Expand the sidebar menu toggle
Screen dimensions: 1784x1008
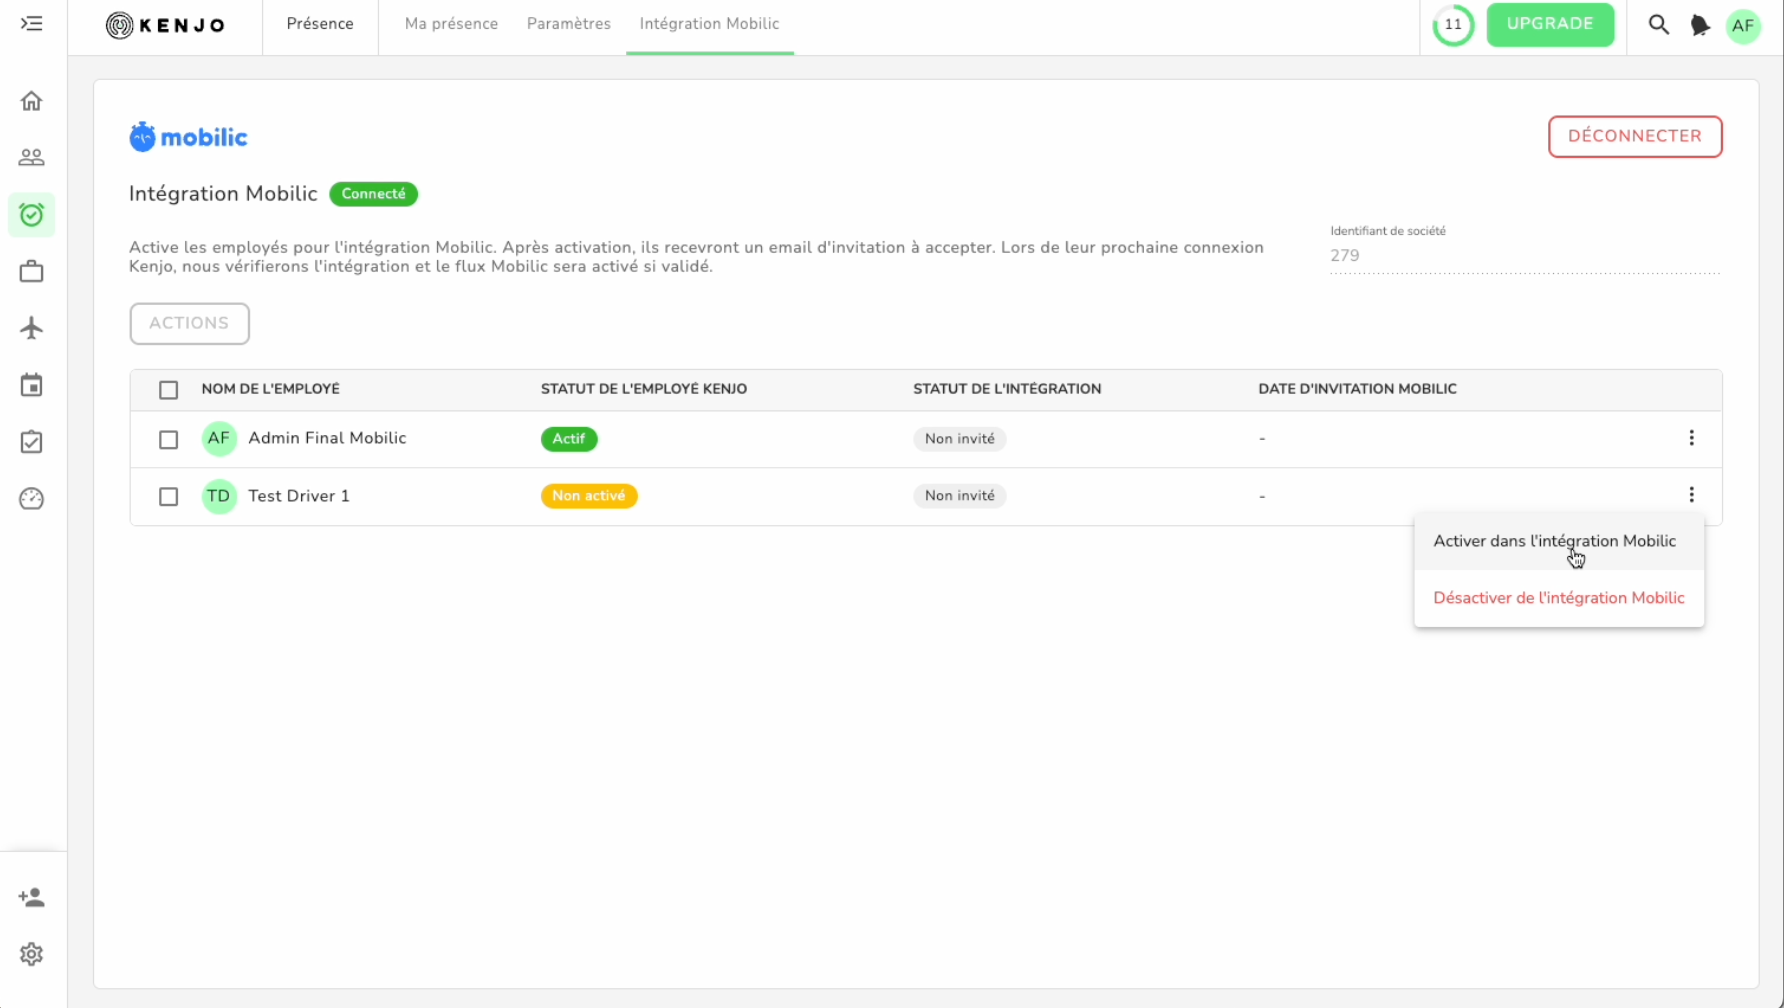pyautogui.click(x=32, y=23)
